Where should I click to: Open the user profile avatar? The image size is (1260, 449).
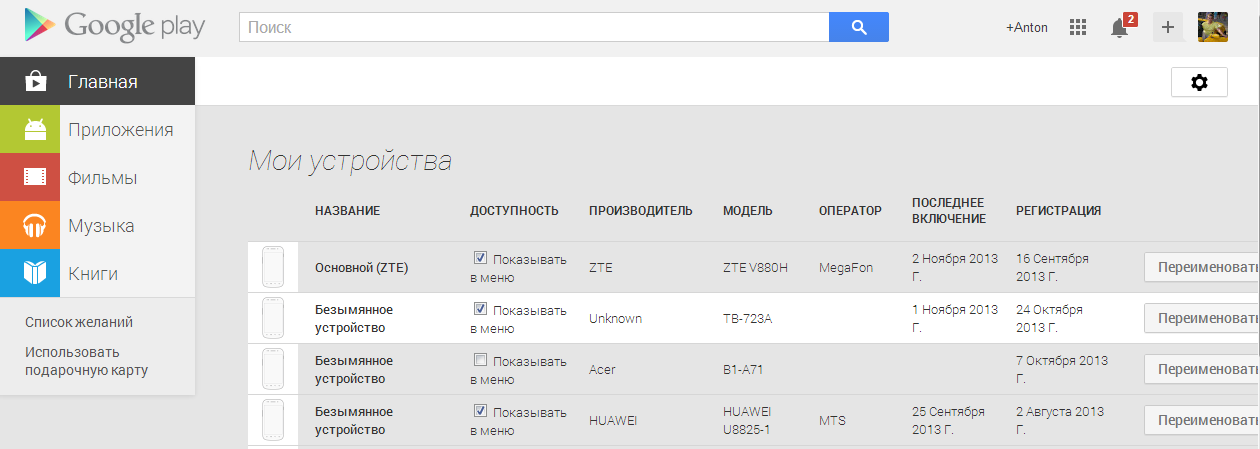click(1213, 27)
